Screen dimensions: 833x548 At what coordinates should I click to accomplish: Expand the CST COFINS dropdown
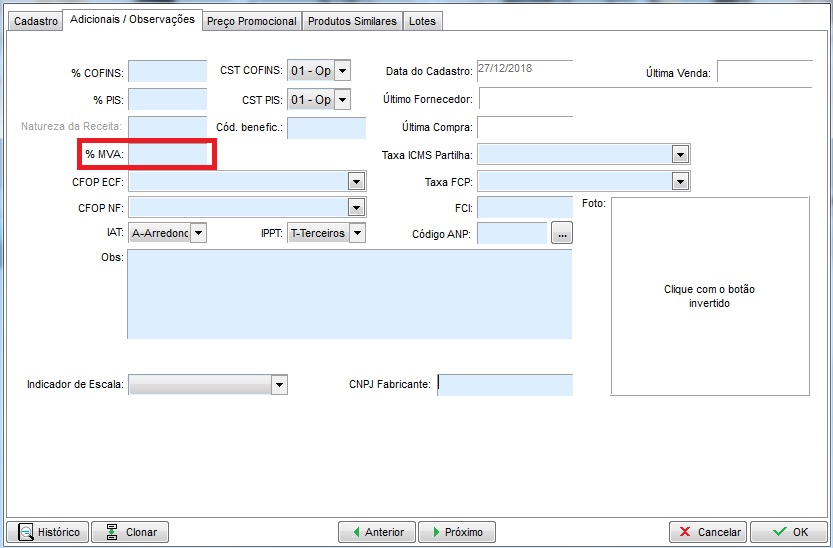pyautogui.click(x=342, y=71)
